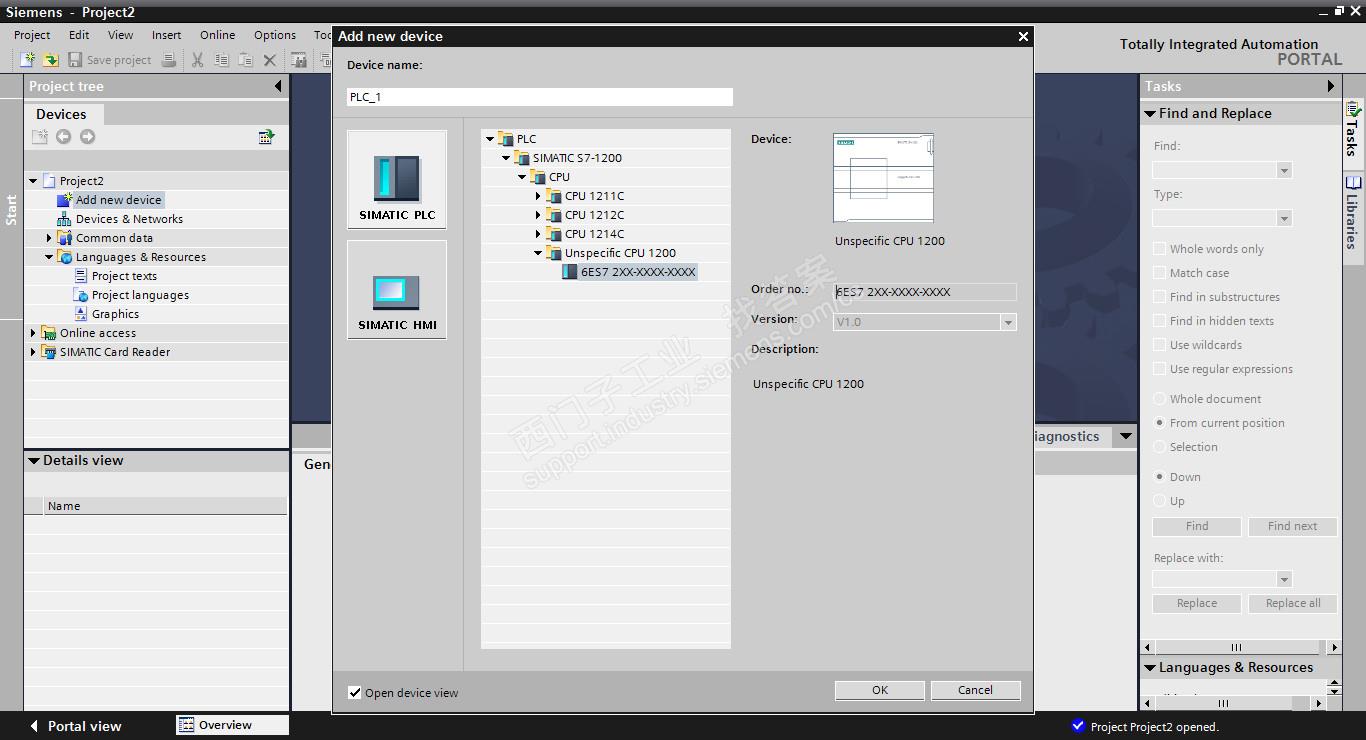Click the back arrow in Devices toolbar
Viewport: 1366px width, 740px height.
pos(64,137)
